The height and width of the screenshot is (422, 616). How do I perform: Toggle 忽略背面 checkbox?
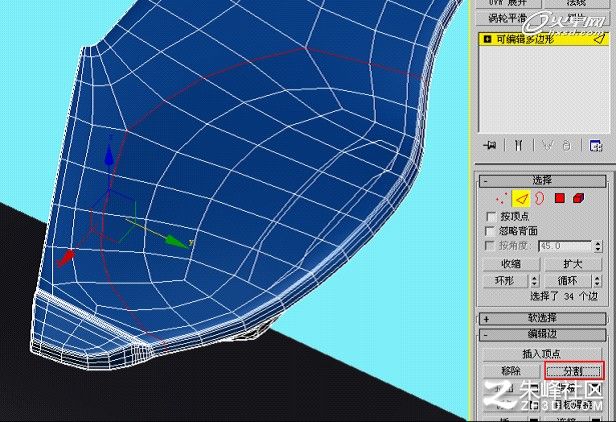pos(490,231)
